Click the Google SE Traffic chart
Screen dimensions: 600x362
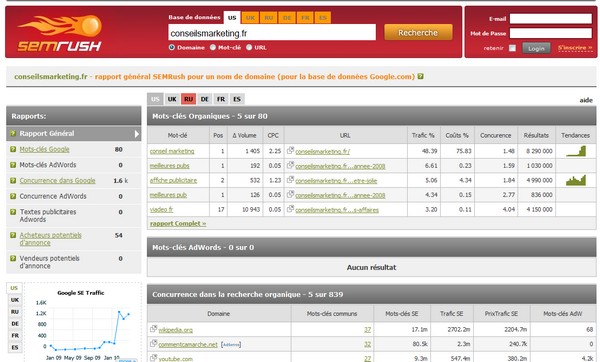pyautogui.click(x=82, y=323)
